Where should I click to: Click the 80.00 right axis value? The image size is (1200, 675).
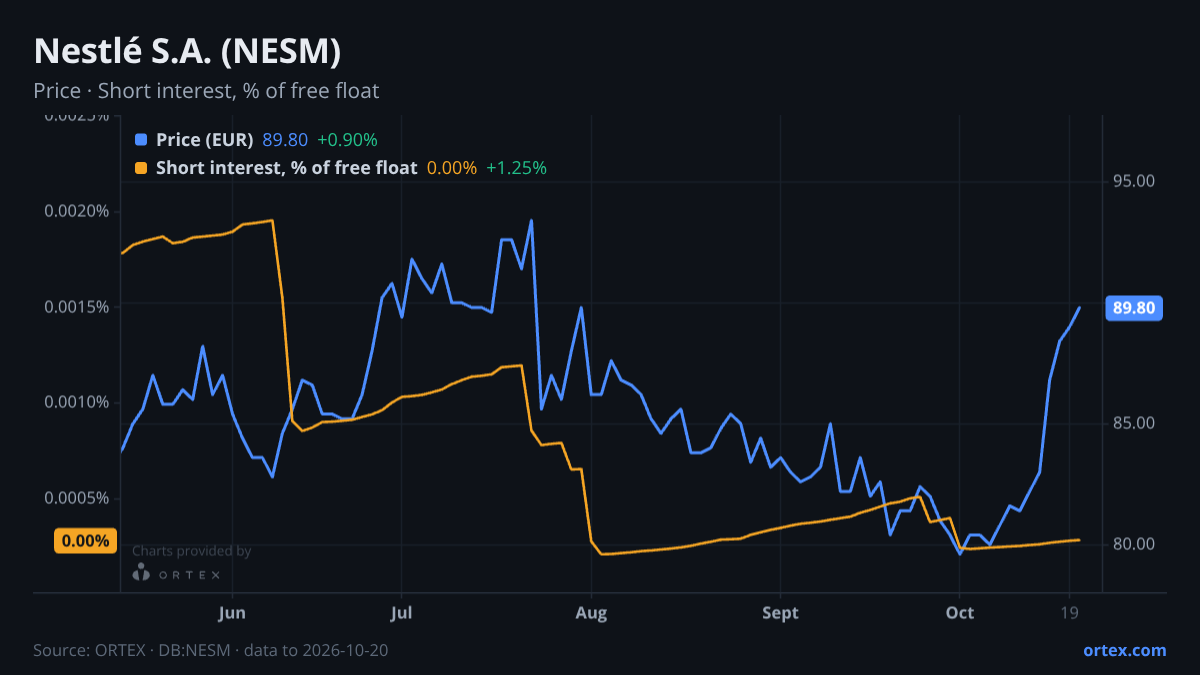(x=1134, y=544)
